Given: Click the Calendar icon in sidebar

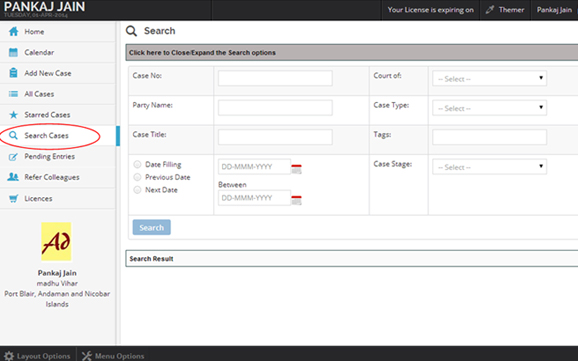Looking at the screenshot, I should (x=13, y=52).
